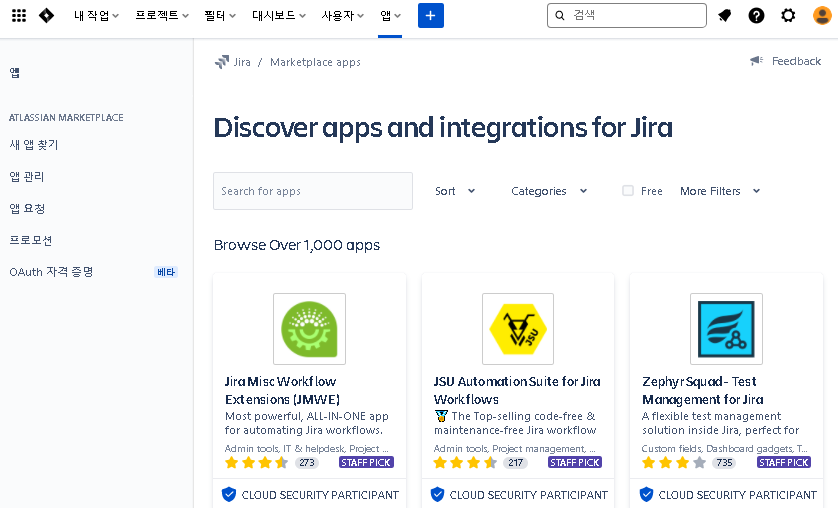
Task: Click the 베타 badge next to OAuth
Action: coord(166,272)
